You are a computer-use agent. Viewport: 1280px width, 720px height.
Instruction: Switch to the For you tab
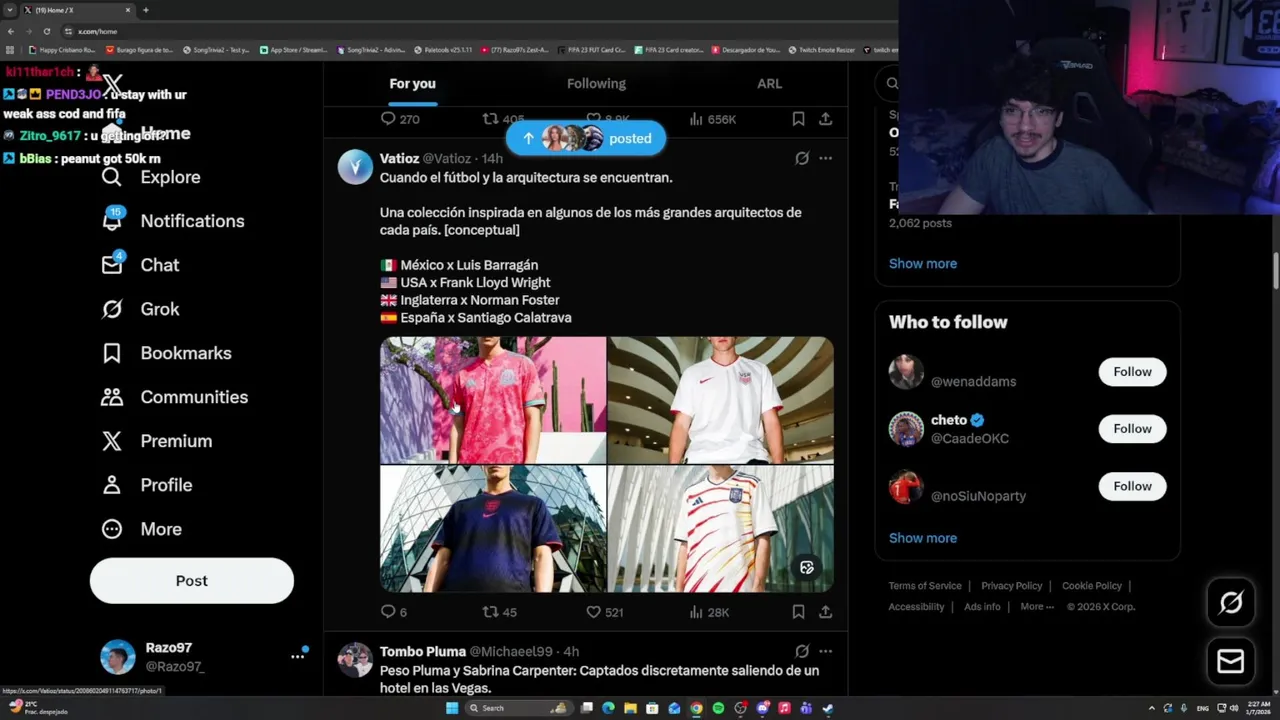click(412, 84)
